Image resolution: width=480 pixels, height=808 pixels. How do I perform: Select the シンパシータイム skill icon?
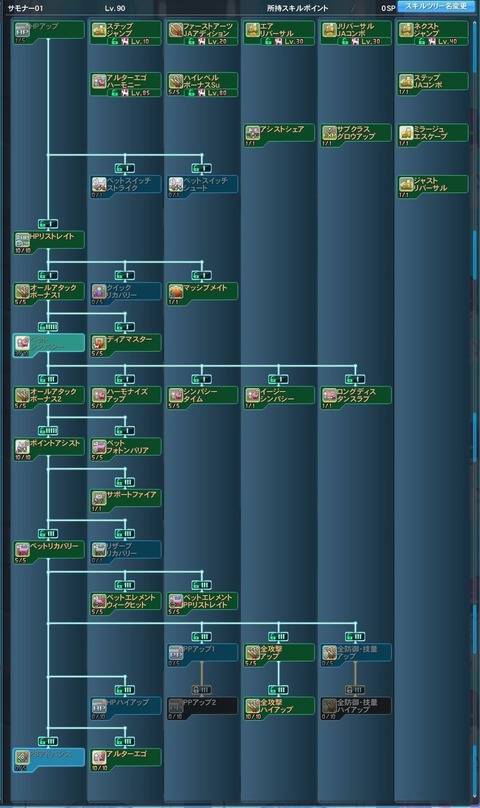175,395
